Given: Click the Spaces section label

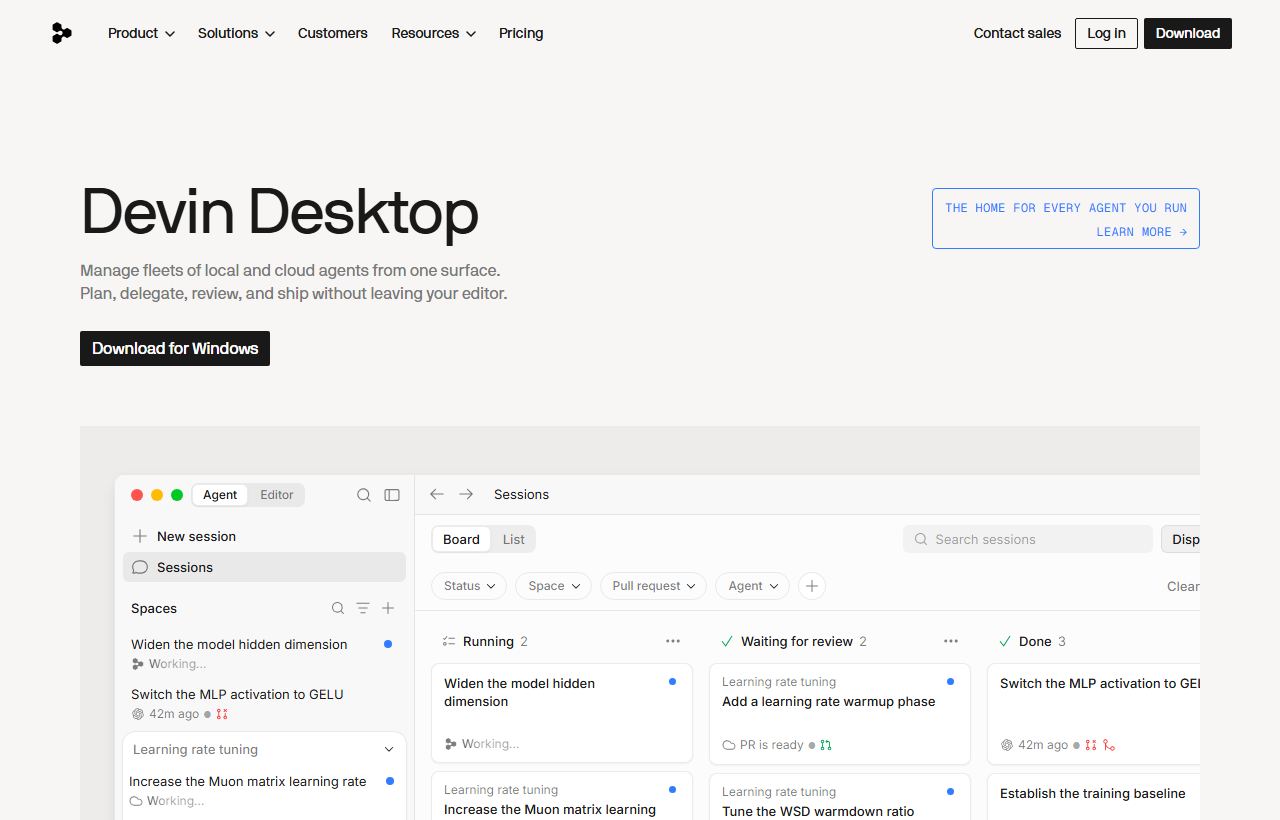Looking at the screenshot, I should pos(154,608).
